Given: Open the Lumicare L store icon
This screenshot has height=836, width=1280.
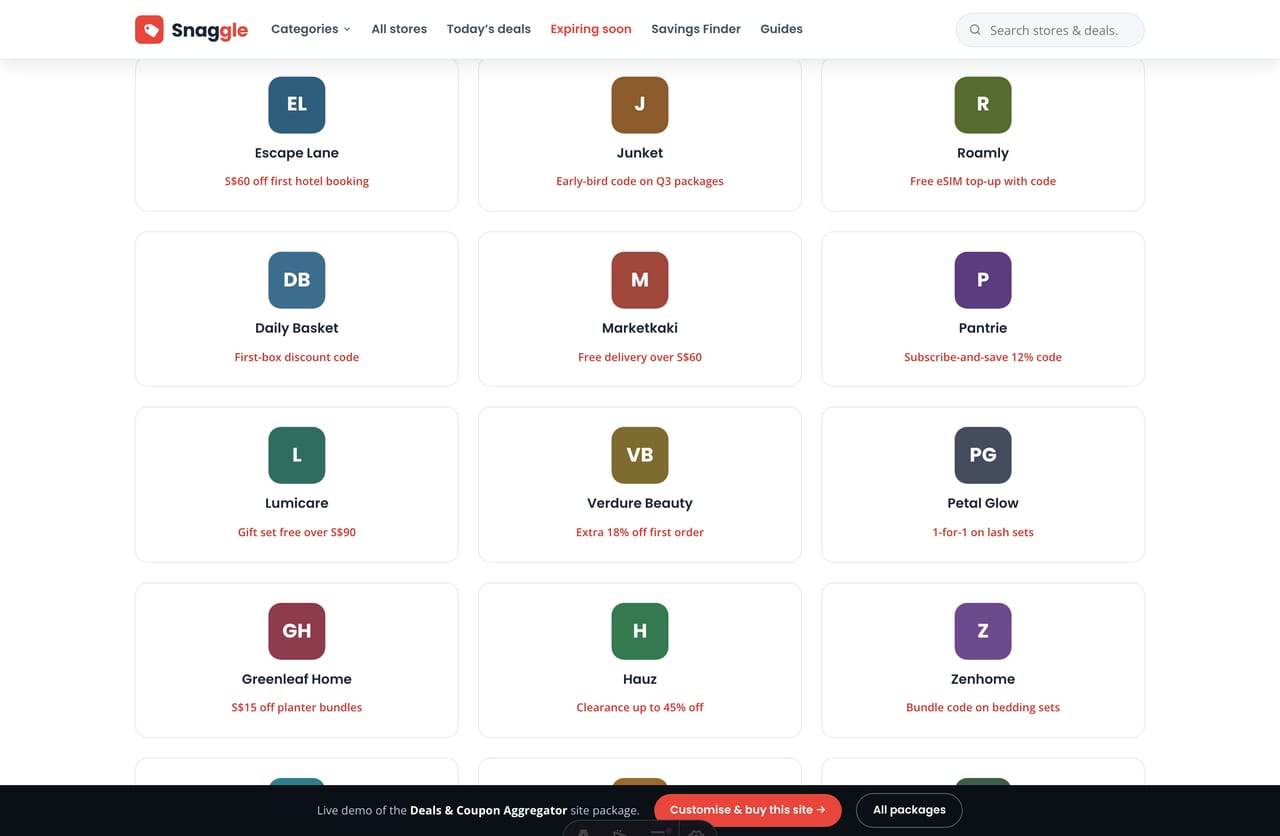Looking at the screenshot, I should click(x=297, y=455).
